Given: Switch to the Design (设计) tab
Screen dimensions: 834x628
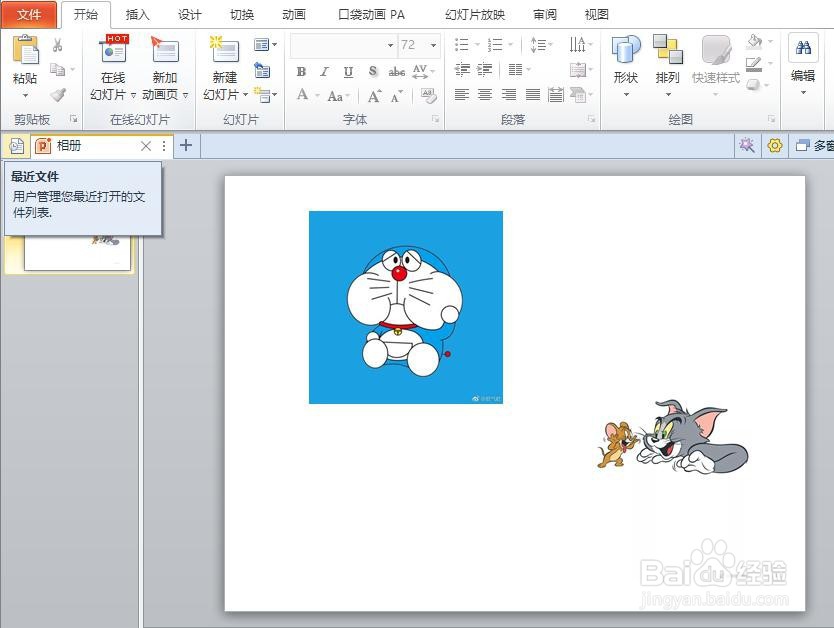Looking at the screenshot, I should [x=189, y=14].
